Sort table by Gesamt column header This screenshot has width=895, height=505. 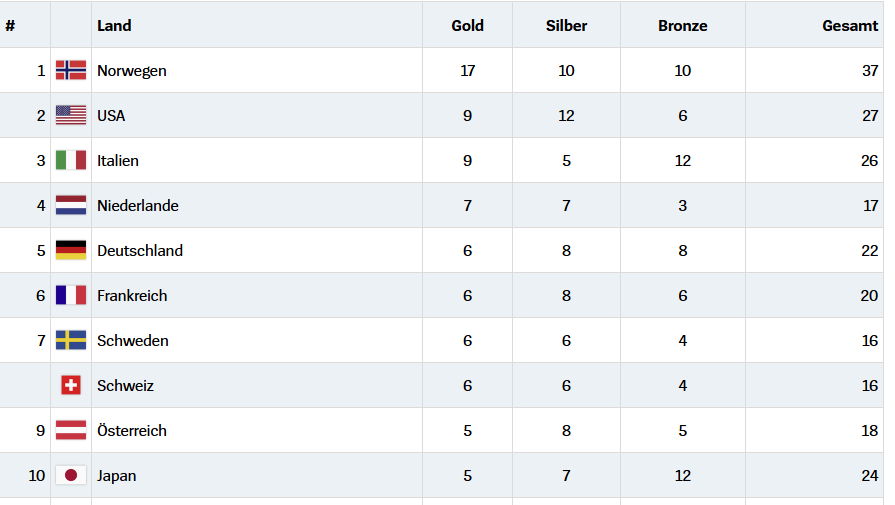[850, 26]
